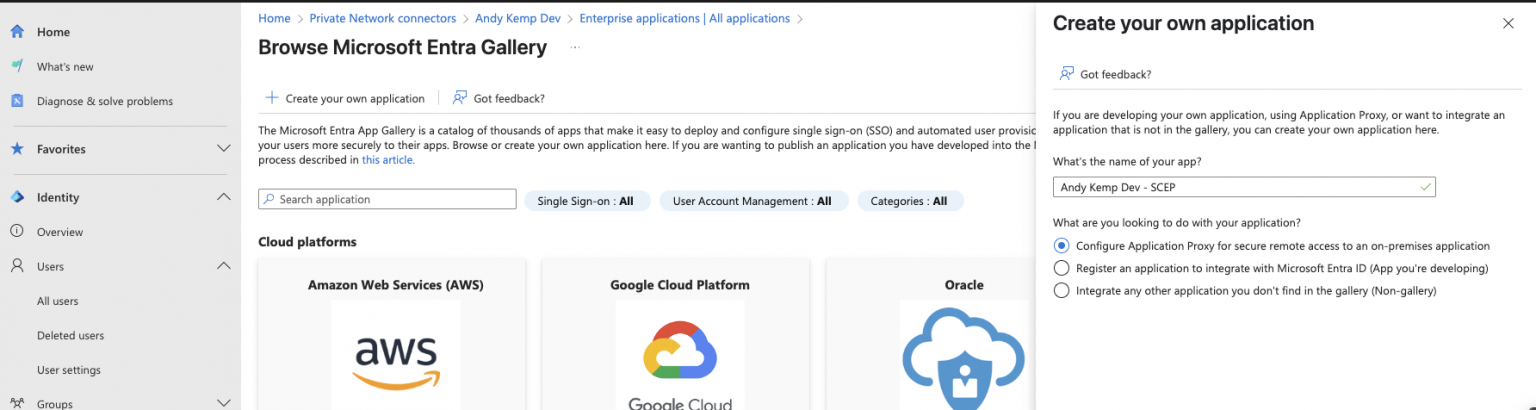
Task: Click the Overview info icon
Action: coord(17,232)
